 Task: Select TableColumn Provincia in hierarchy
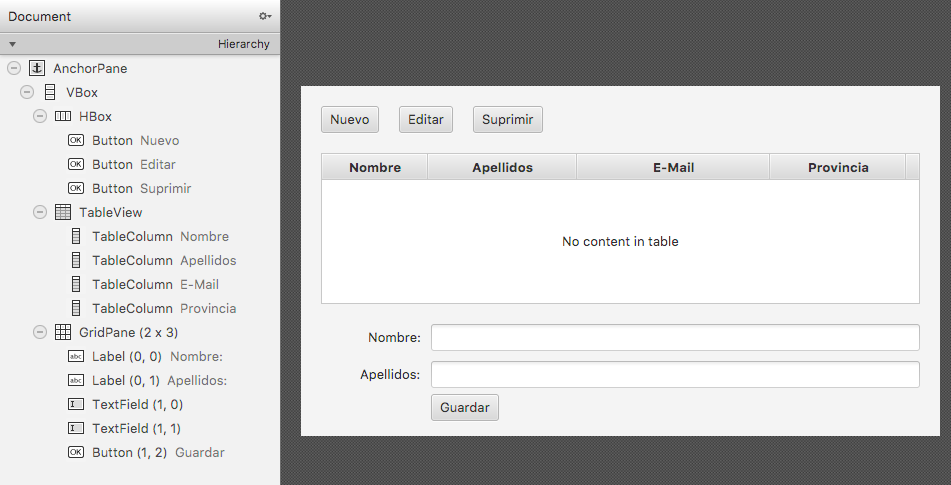pos(164,309)
